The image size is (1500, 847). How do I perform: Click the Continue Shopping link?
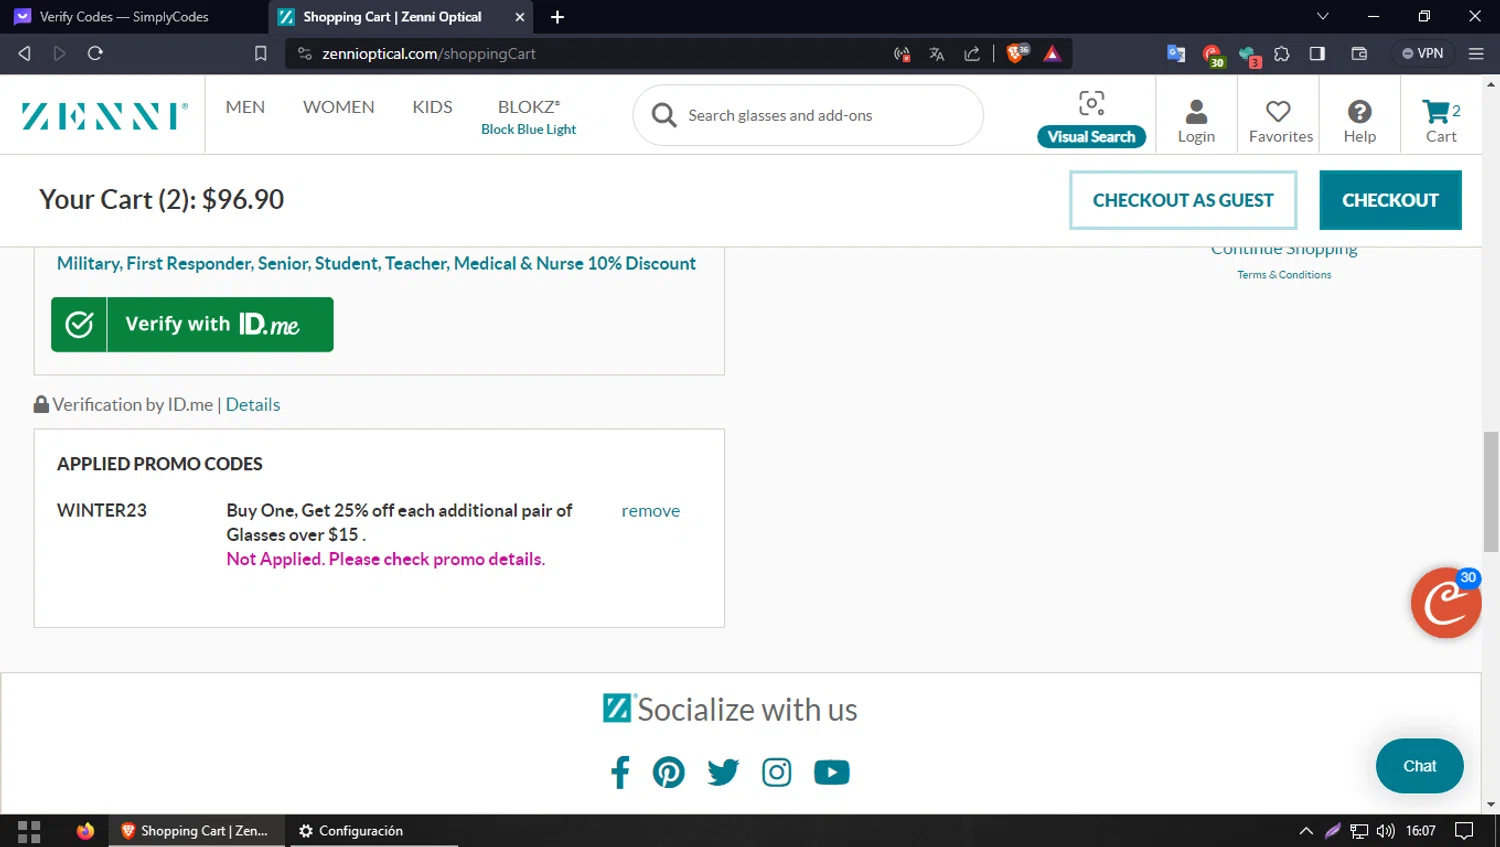coord(1284,250)
